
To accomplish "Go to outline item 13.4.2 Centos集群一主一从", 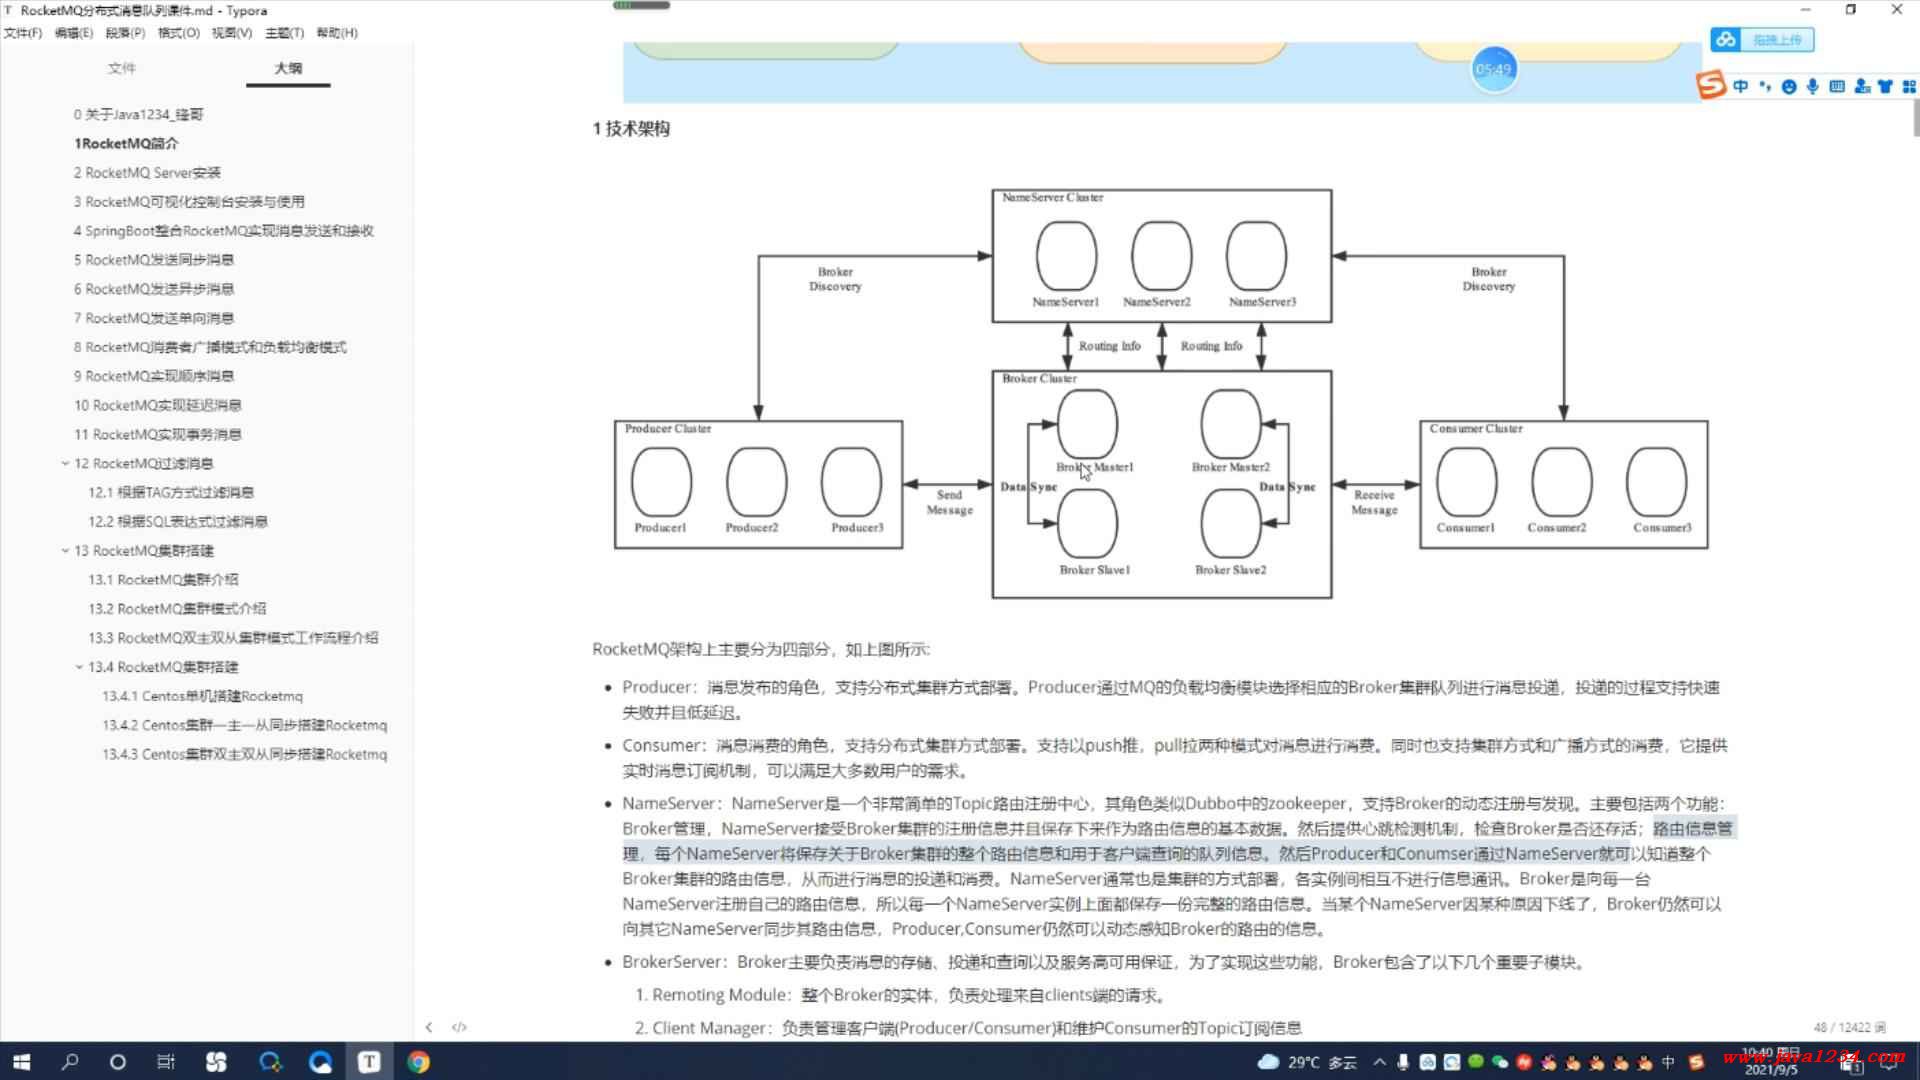I will point(245,725).
